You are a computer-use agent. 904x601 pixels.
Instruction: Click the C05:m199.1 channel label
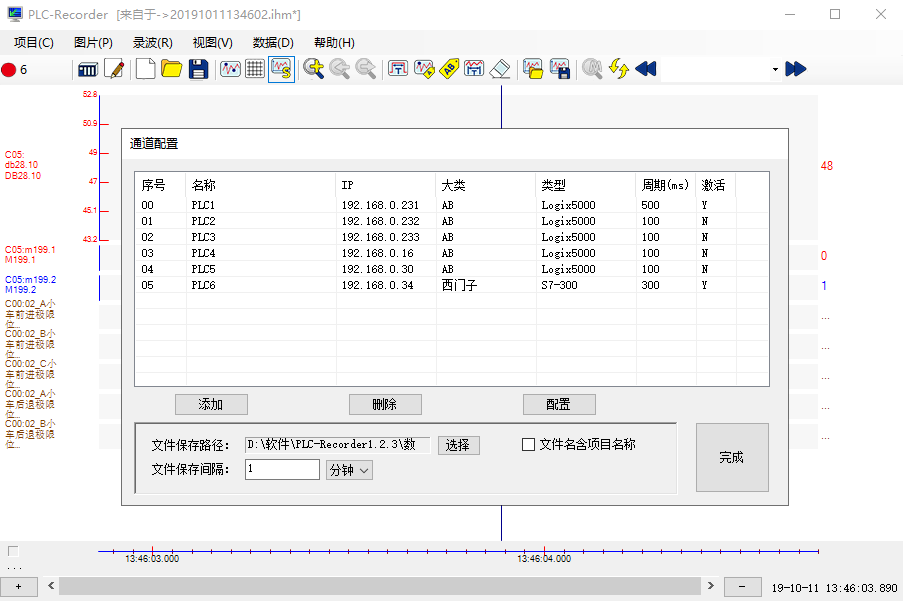(x=30, y=254)
